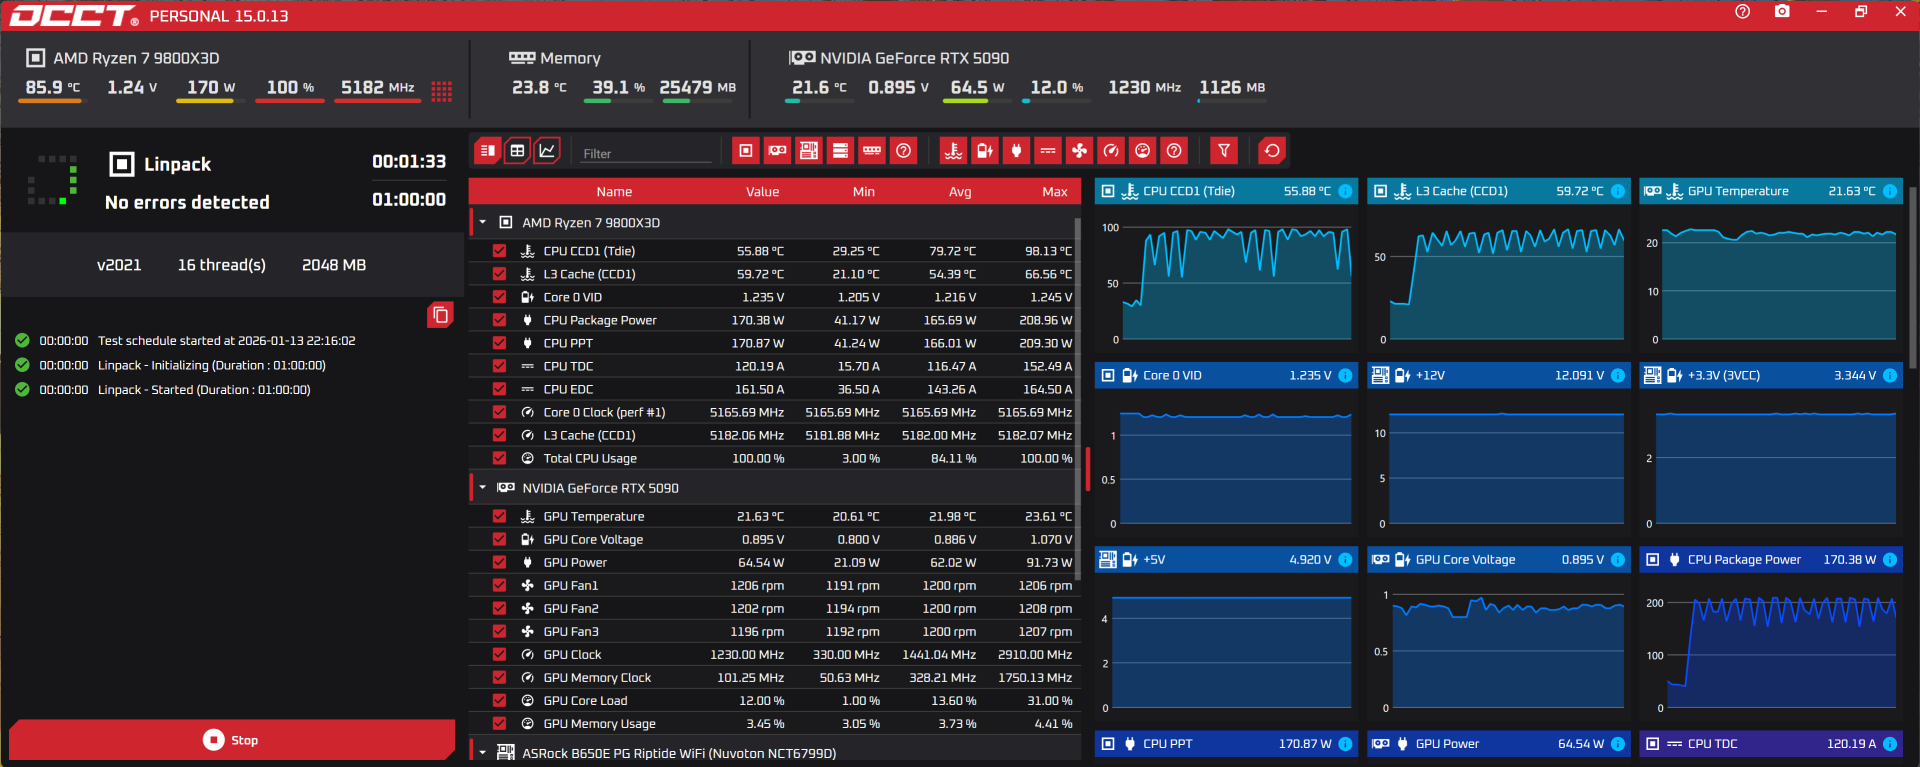1920x767 pixels.
Task: Click info button on CPU CCD1 graph
Action: 1345,191
